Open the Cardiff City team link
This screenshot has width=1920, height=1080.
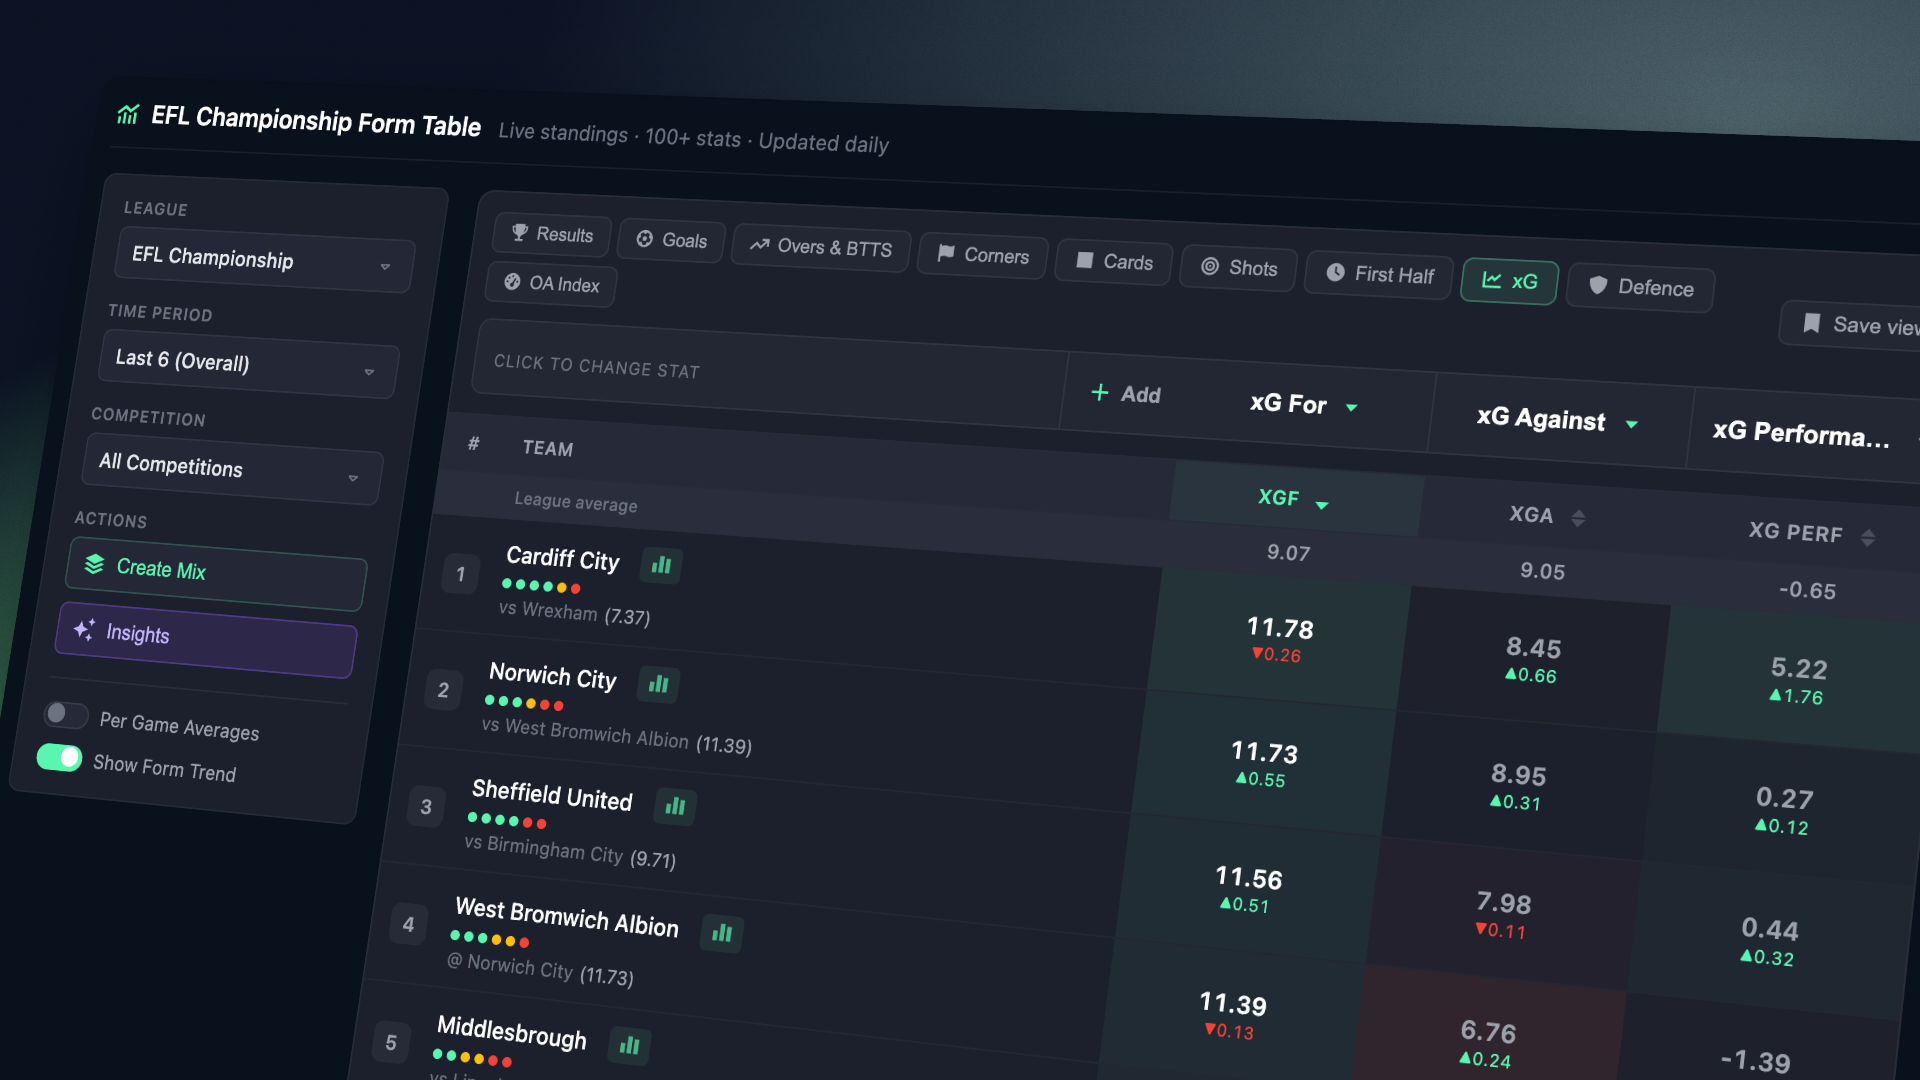pos(562,558)
